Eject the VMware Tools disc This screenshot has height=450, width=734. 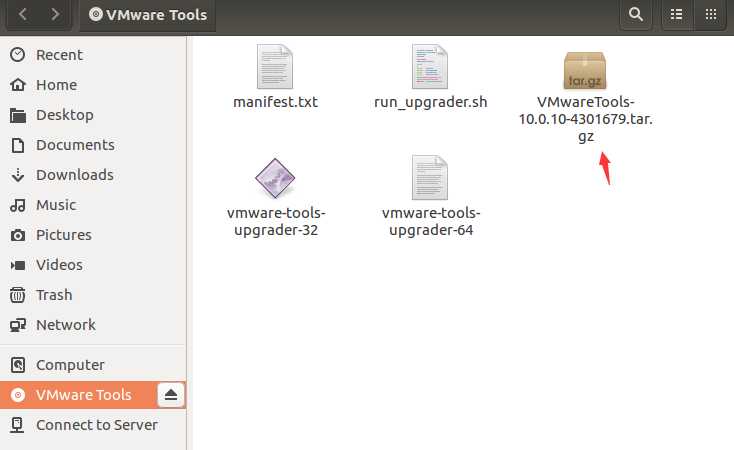170,395
